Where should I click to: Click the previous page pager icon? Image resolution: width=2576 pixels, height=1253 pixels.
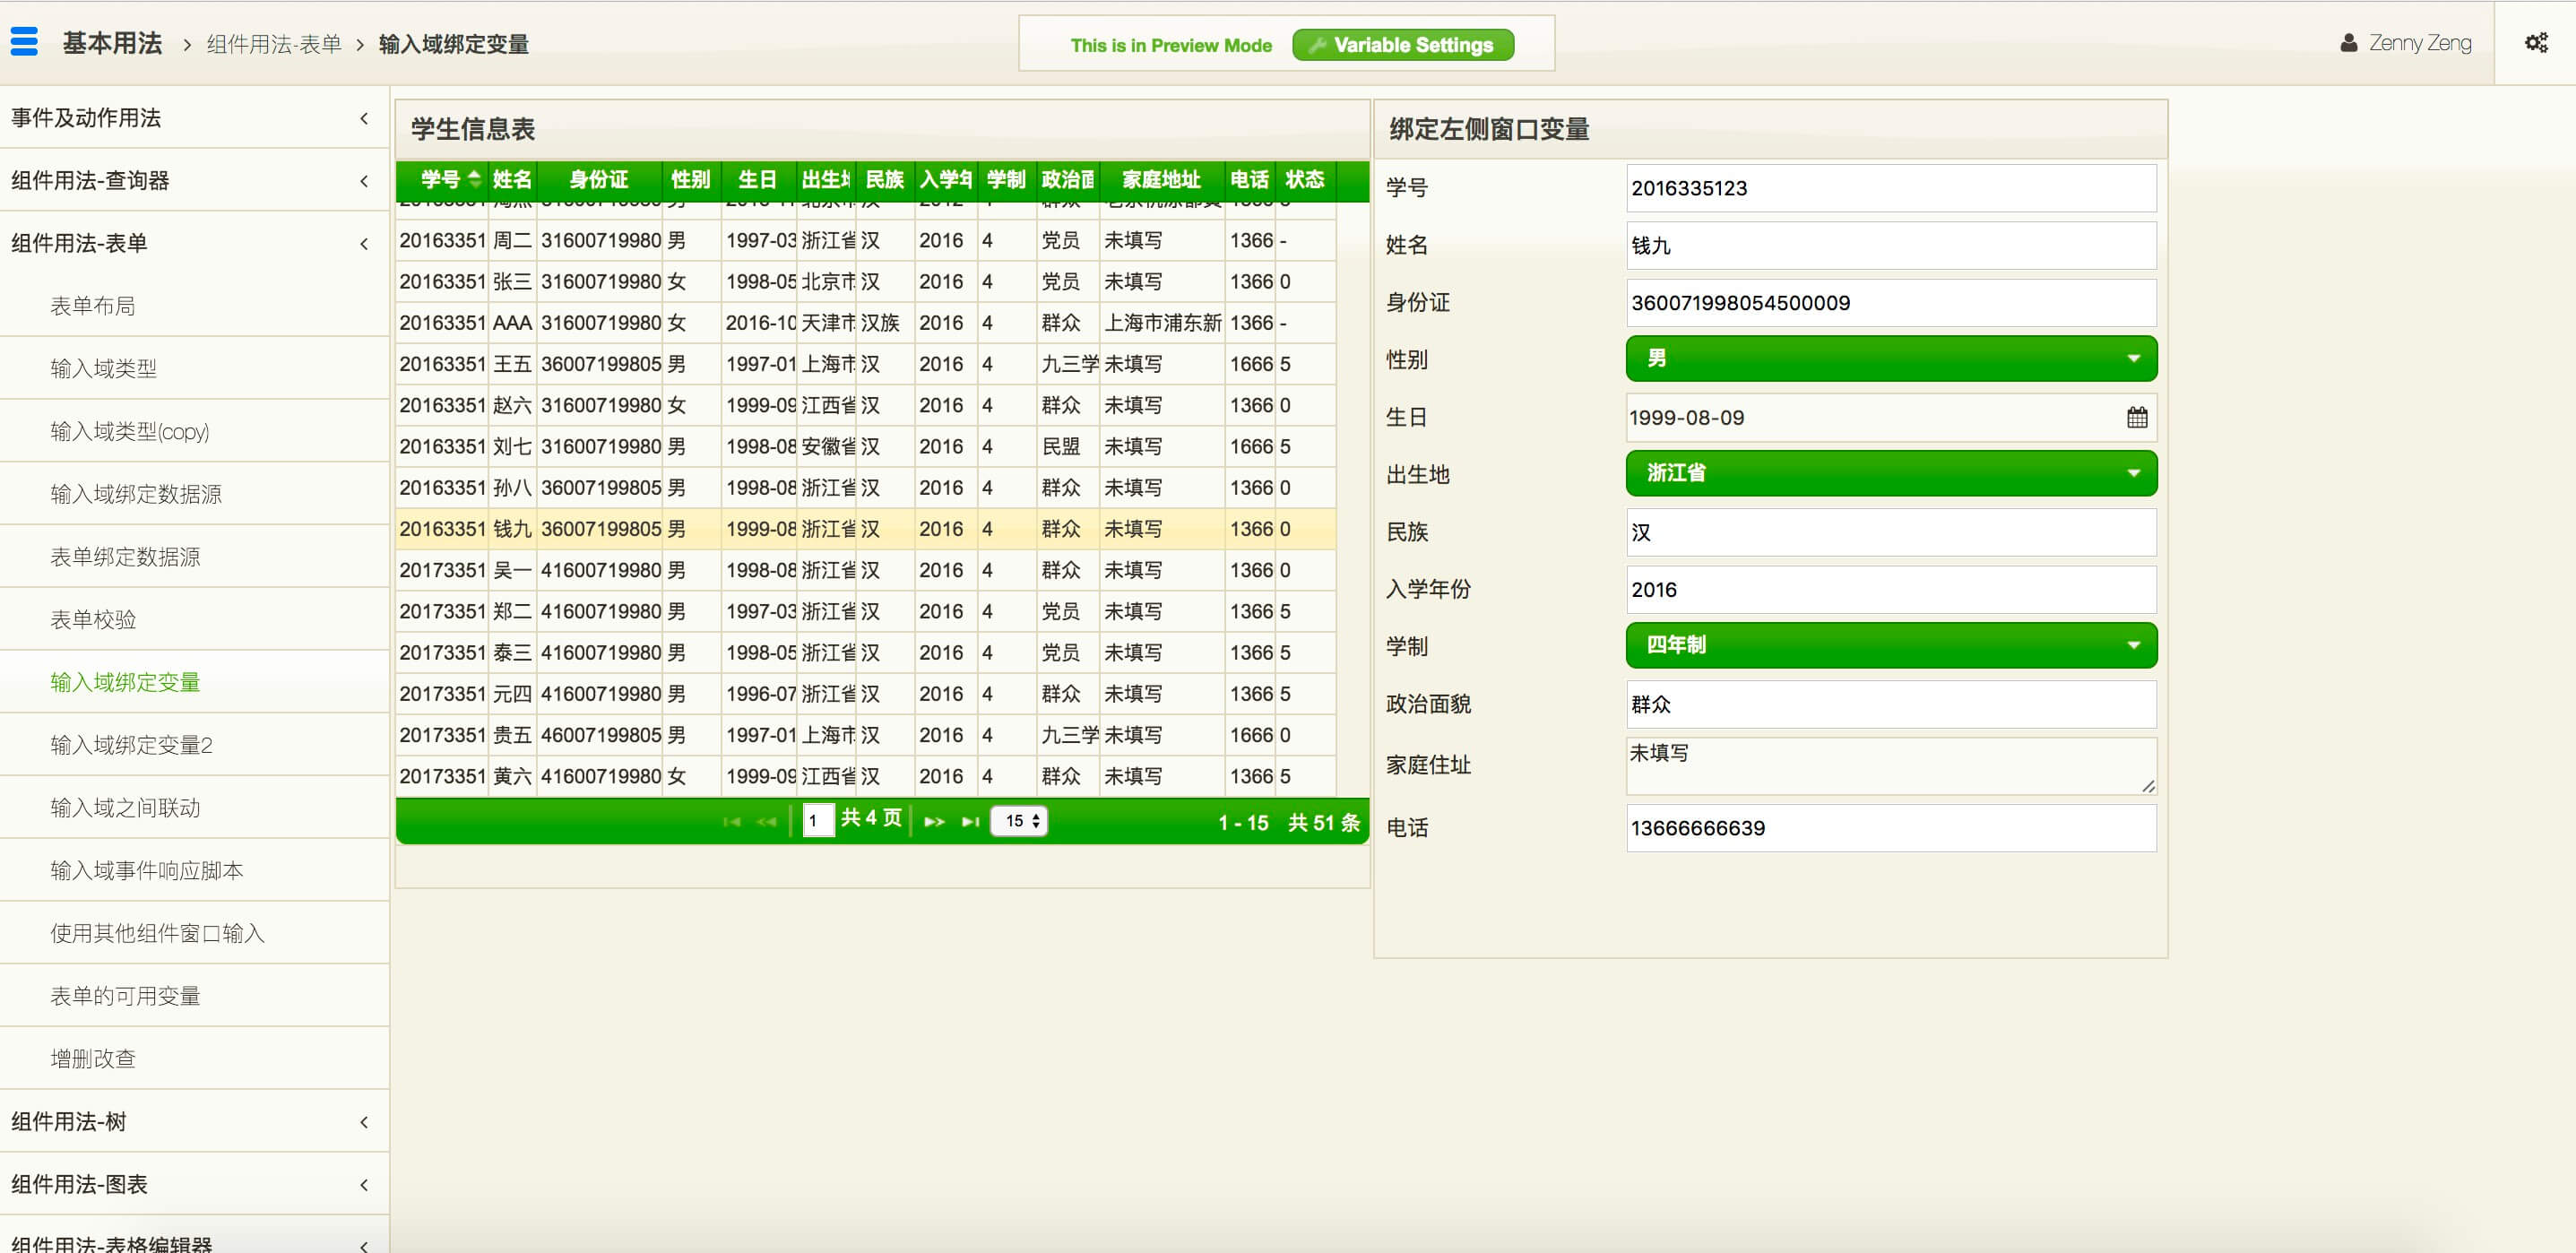click(767, 821)
